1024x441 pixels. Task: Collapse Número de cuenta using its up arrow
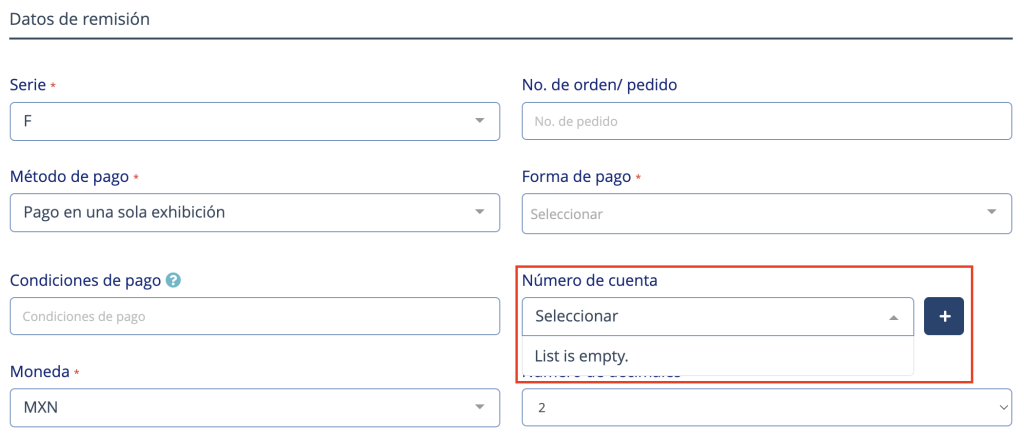[893, 317]
